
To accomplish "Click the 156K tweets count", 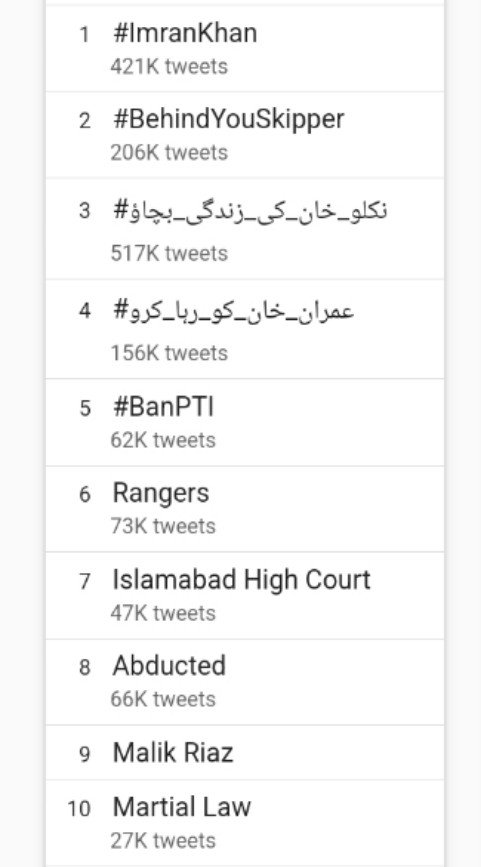I will (x=169, y=353).
